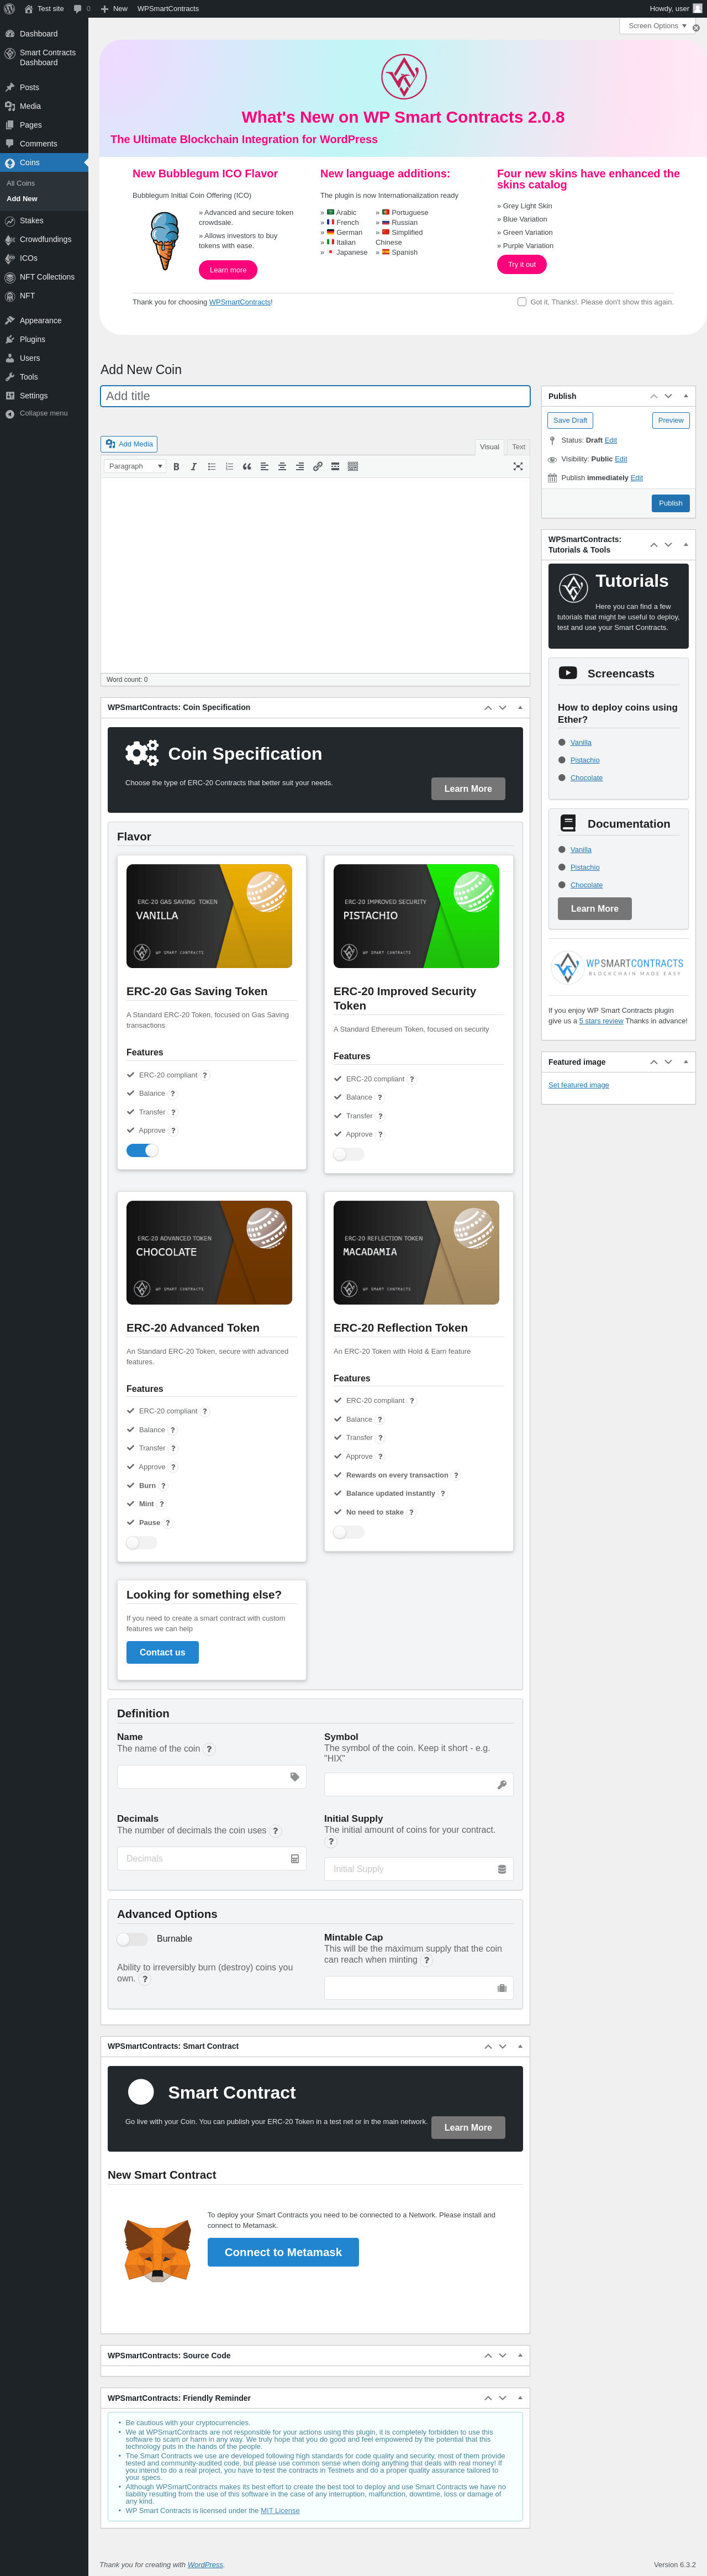Insert Read More tag
Viewport: 707px width, 2576px height.
[x=335, y=466]
